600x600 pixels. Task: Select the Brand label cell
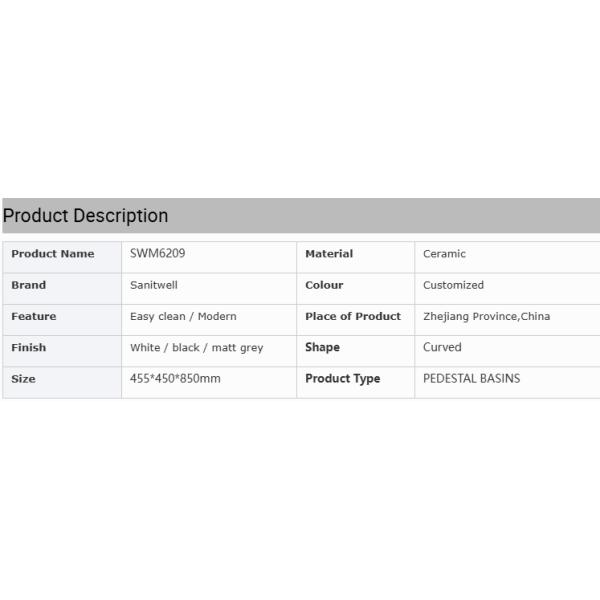[x=29, y=285]
